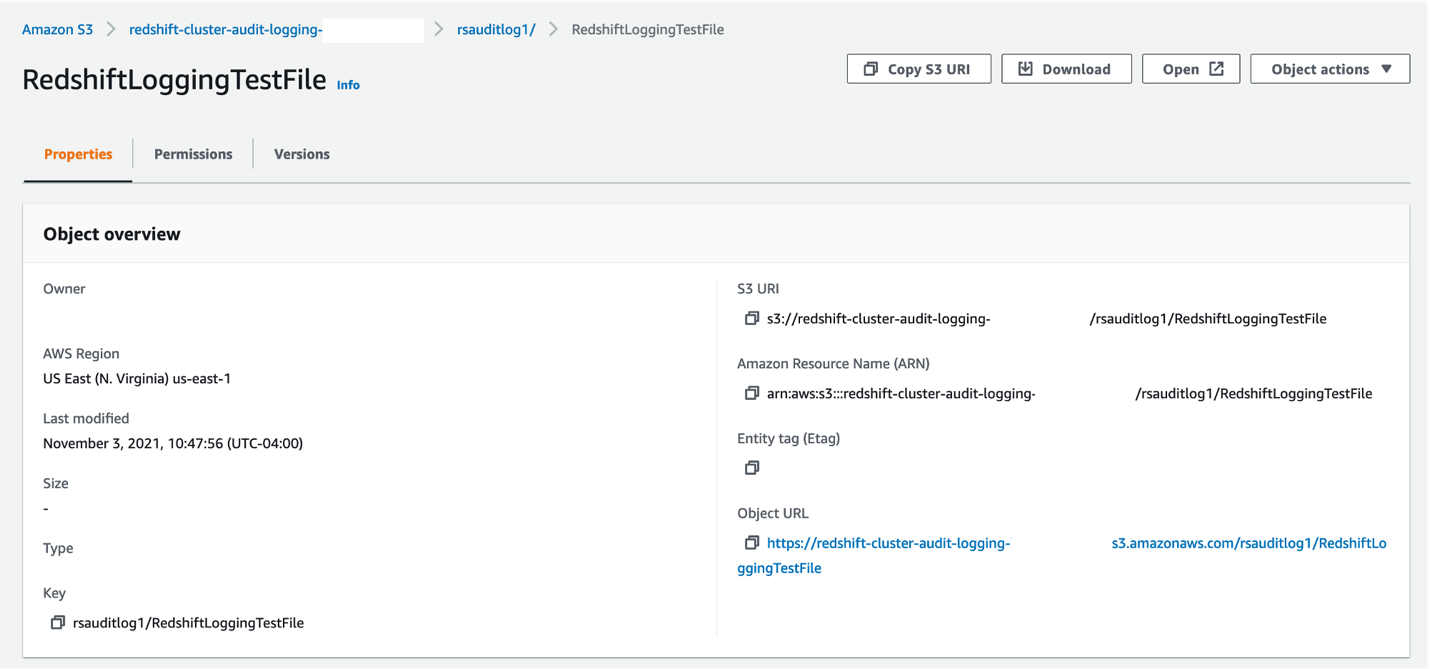Click the Info link beside the title
This screenshot has height=669, width=1430.
(348, 85)
